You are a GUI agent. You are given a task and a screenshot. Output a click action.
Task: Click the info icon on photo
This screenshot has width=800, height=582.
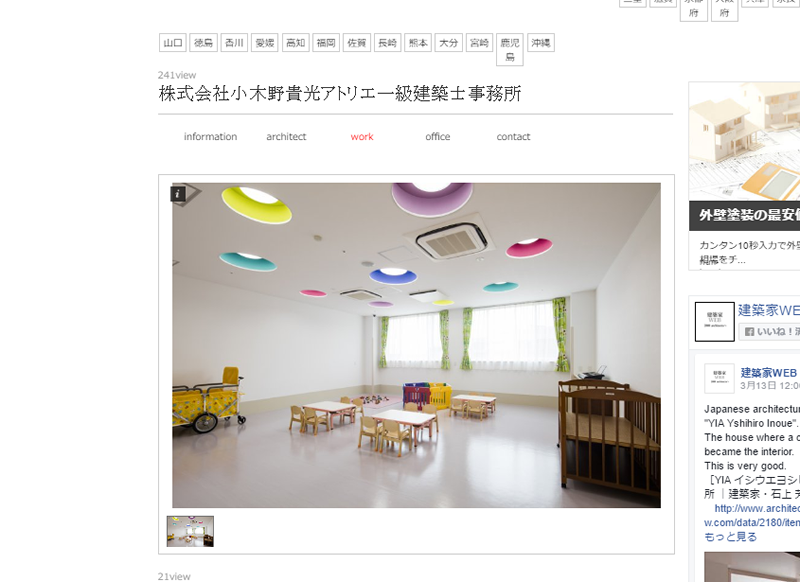[178, 194]
